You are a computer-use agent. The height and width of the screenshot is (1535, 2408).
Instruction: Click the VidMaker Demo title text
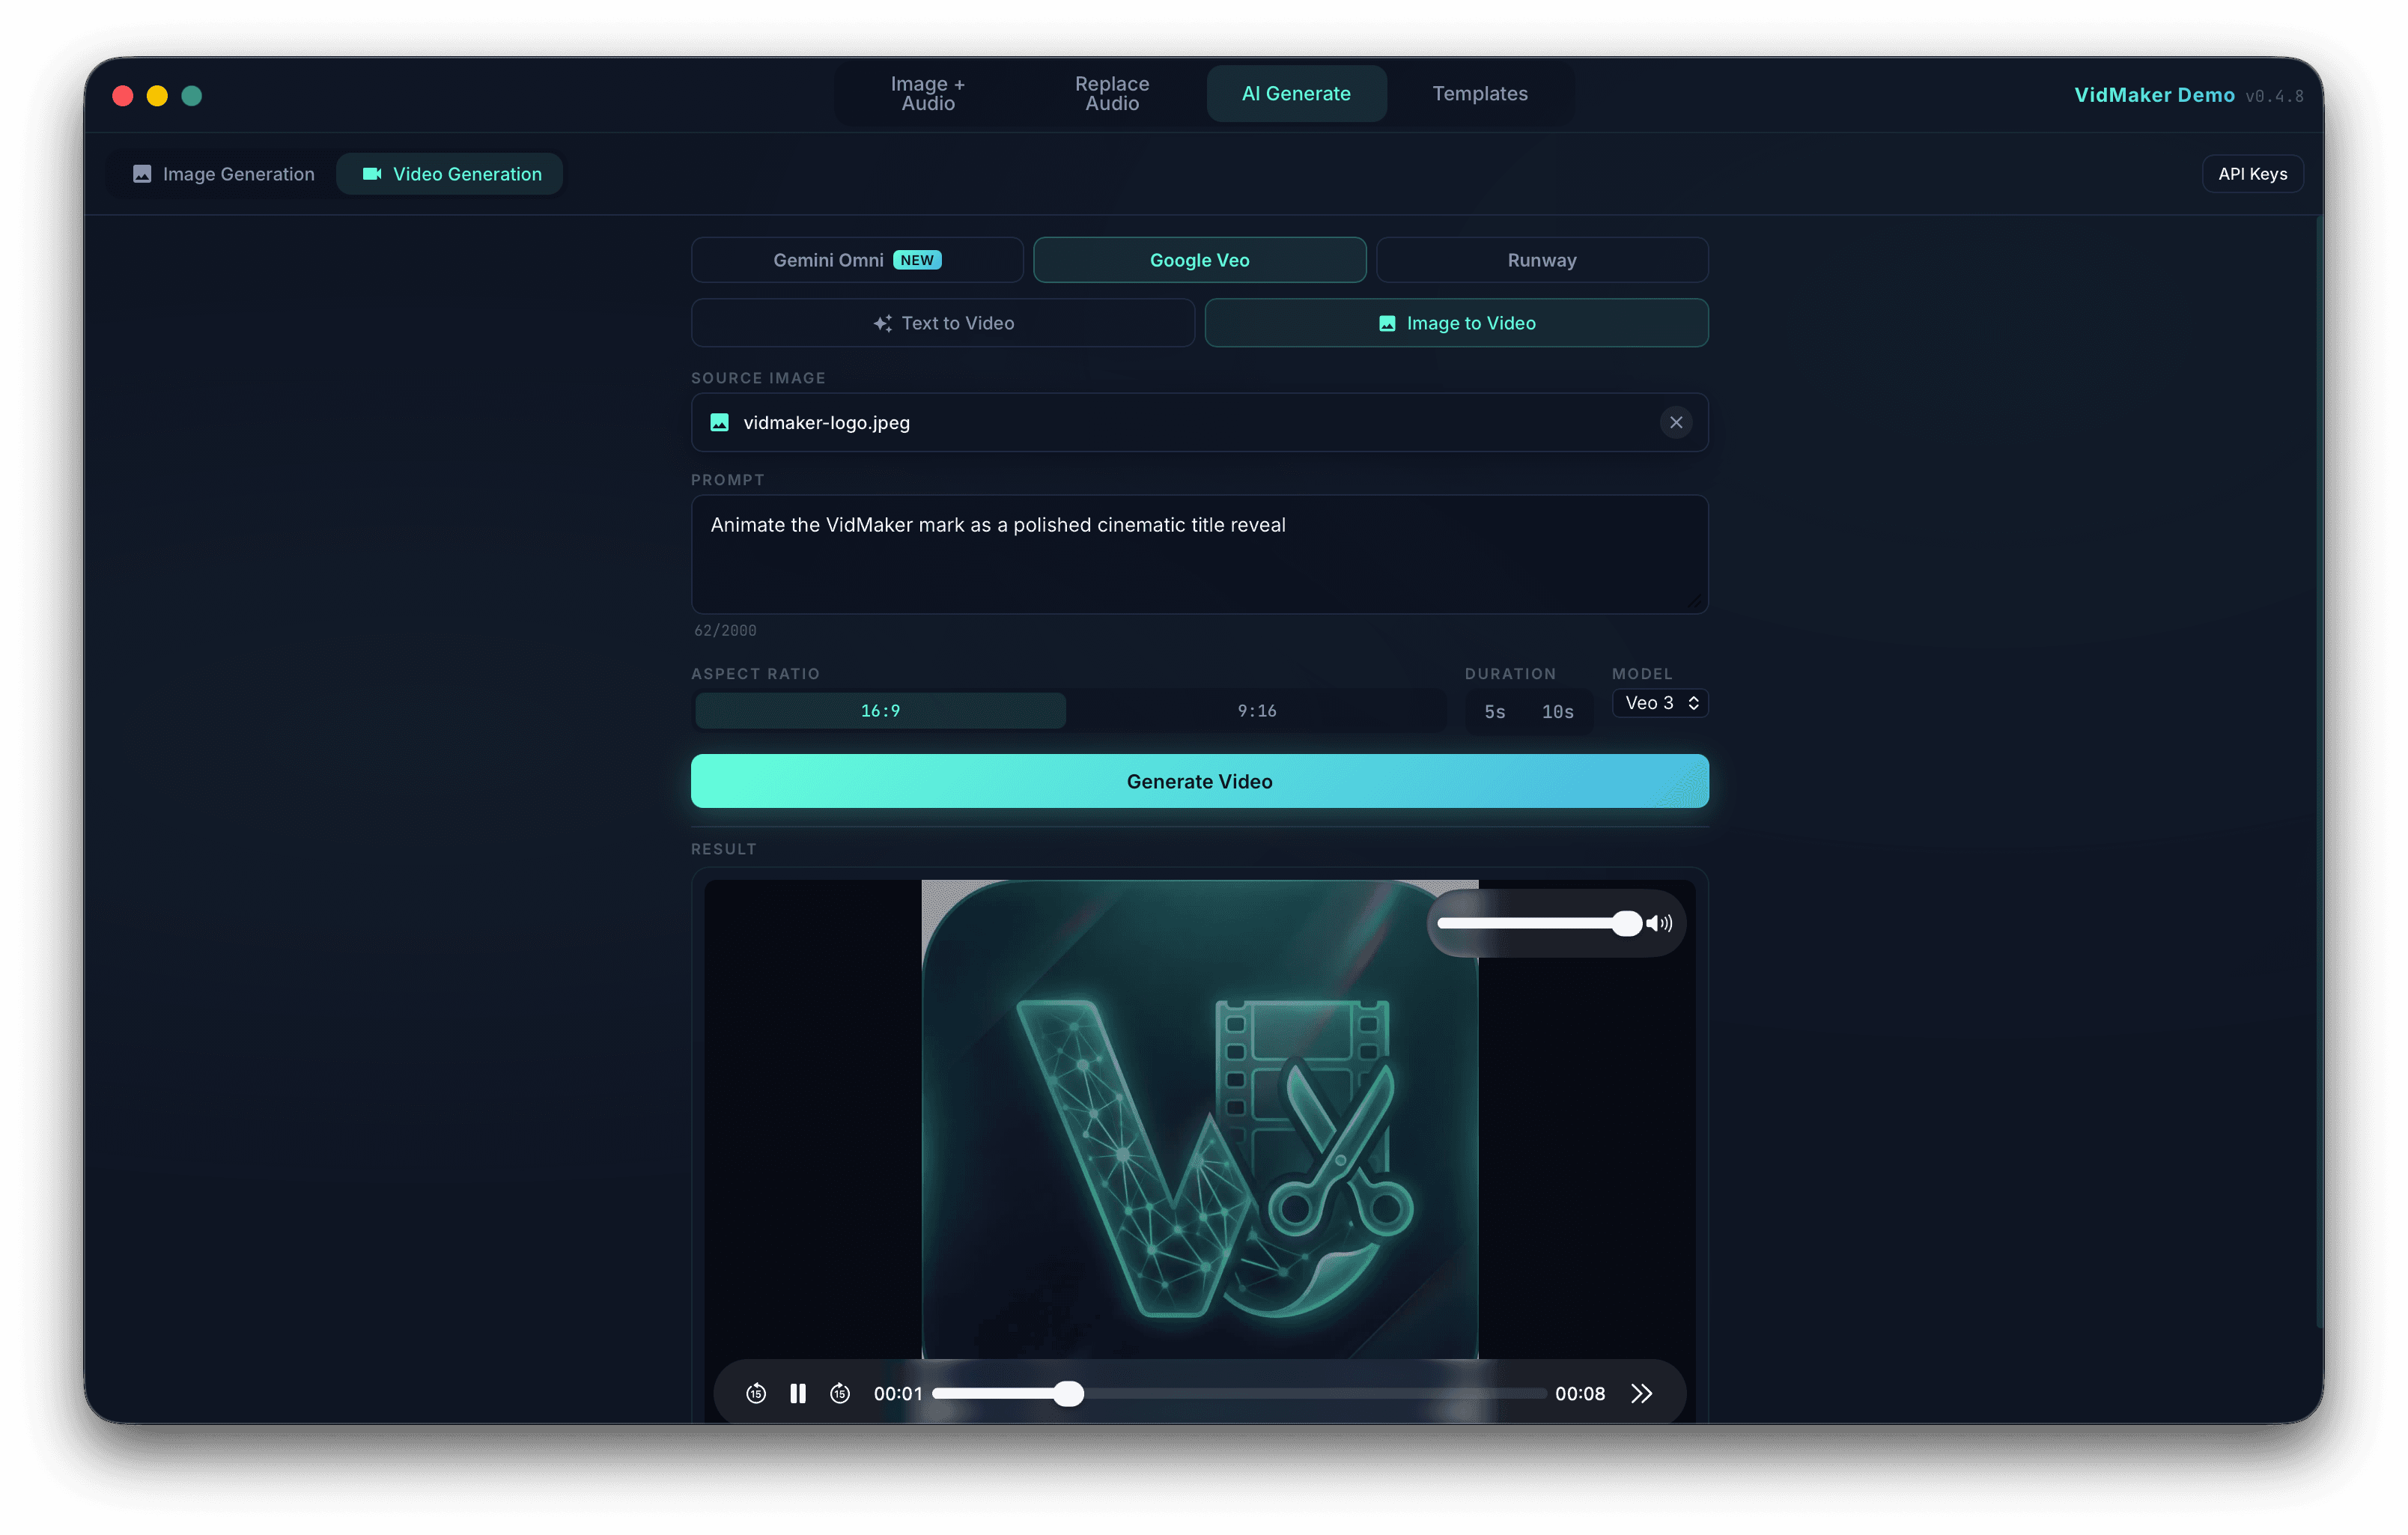(2154, 95)
